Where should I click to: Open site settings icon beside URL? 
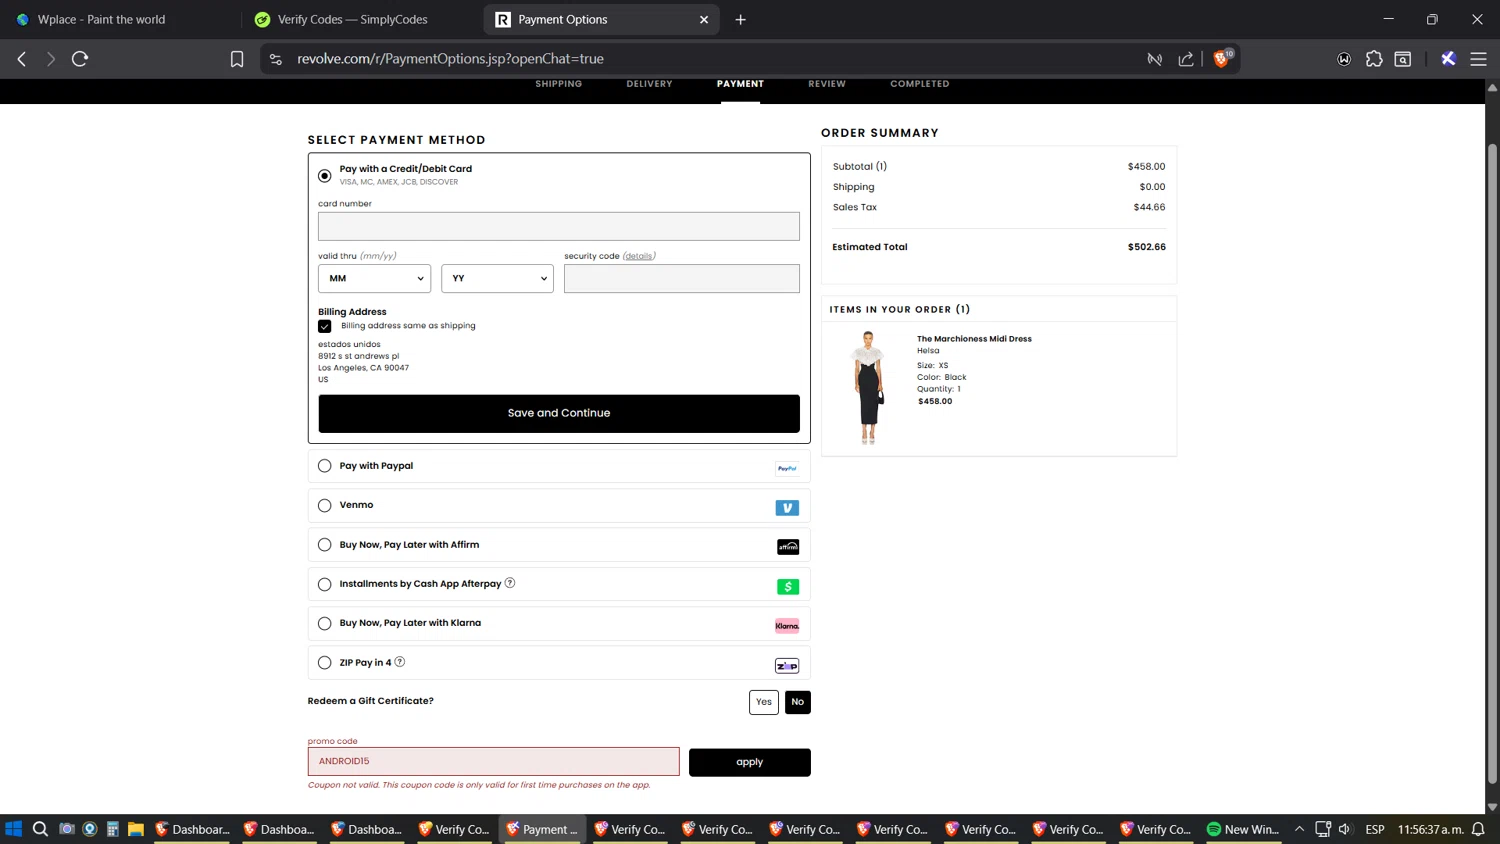[x=276, y=59]
